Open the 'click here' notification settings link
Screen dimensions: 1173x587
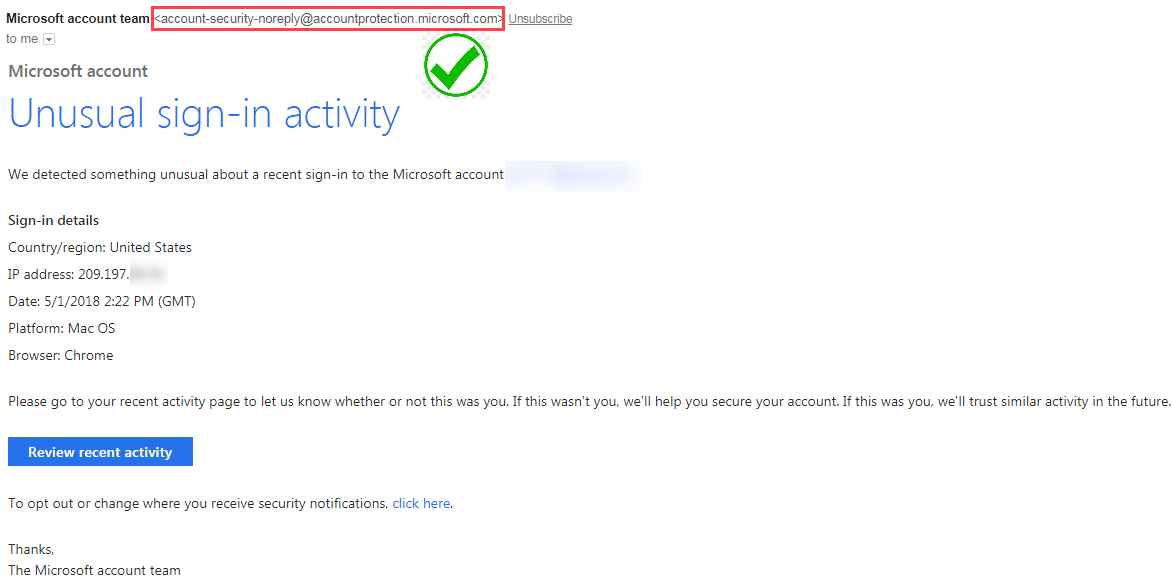click(421, 503)
